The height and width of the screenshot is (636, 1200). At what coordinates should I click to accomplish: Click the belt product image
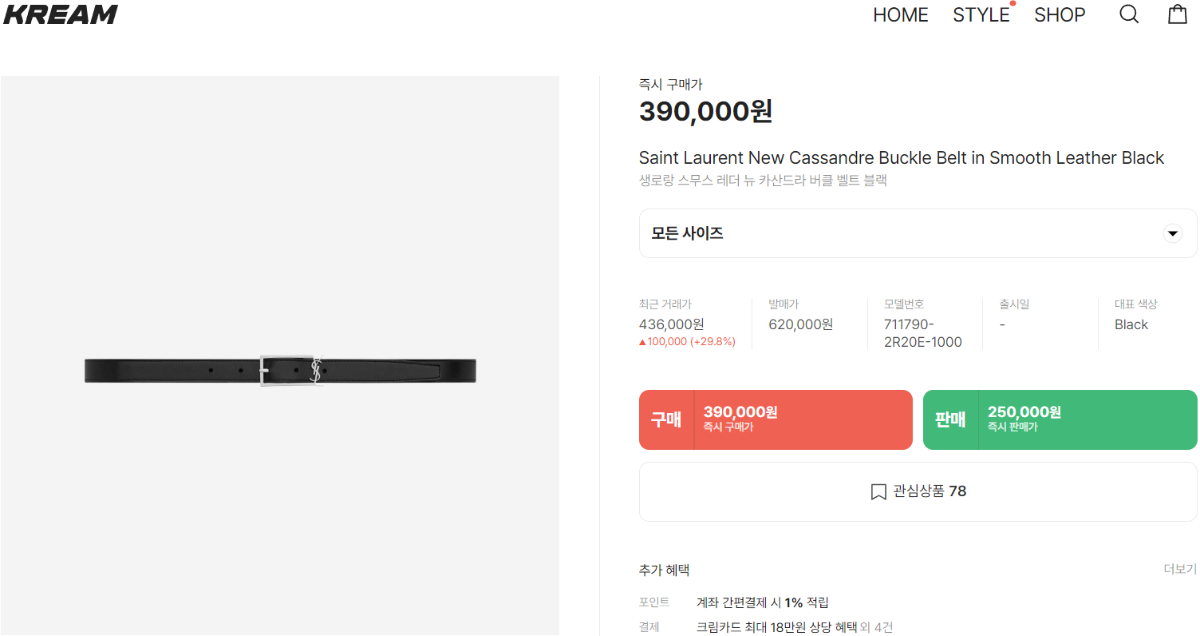(x=280, y=370)
